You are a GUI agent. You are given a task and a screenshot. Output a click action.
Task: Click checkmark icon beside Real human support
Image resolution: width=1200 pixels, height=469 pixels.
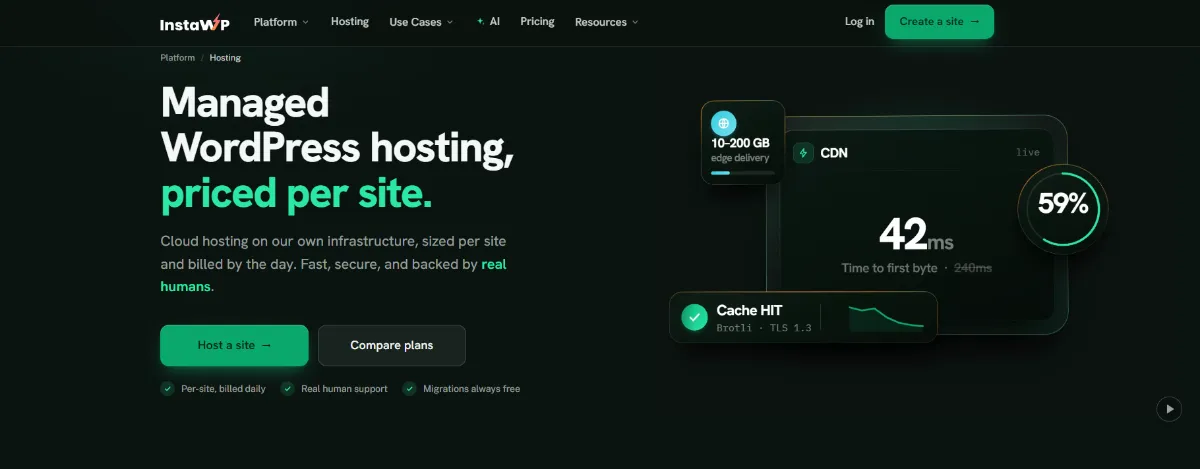(x=288, y=388)
